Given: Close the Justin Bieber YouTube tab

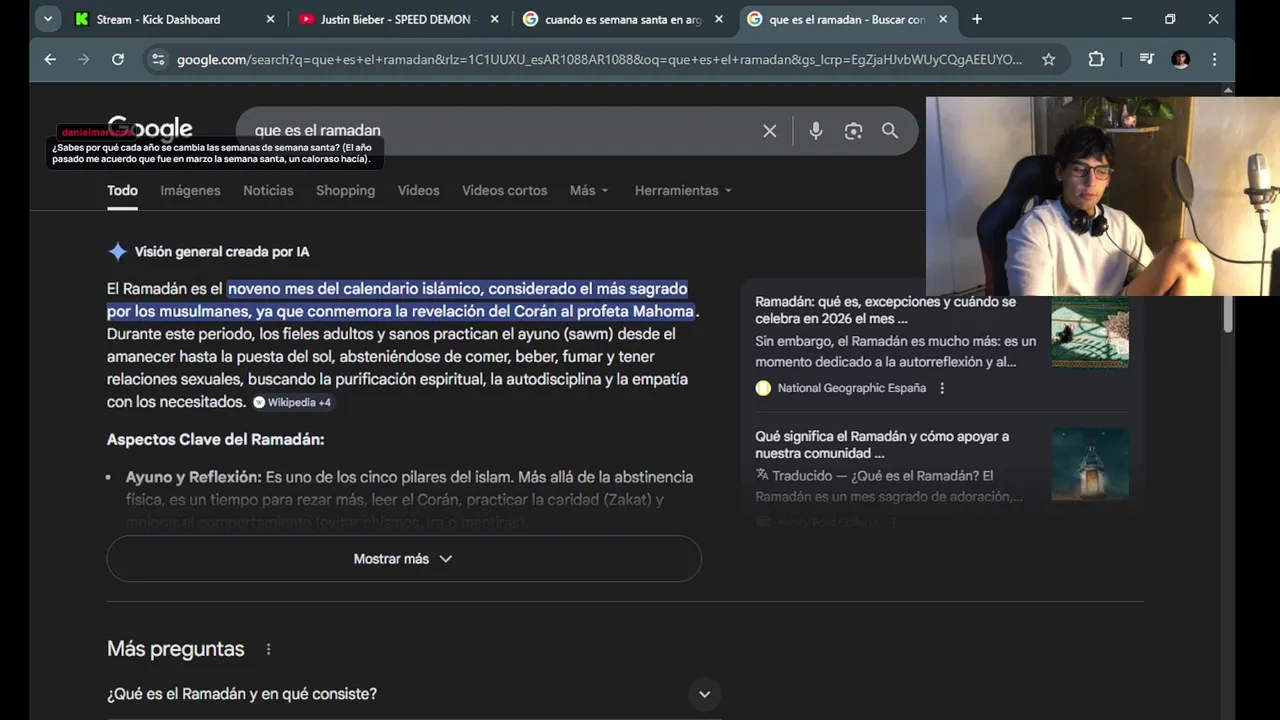Looking at the screenshot, I should coord(494,19).
